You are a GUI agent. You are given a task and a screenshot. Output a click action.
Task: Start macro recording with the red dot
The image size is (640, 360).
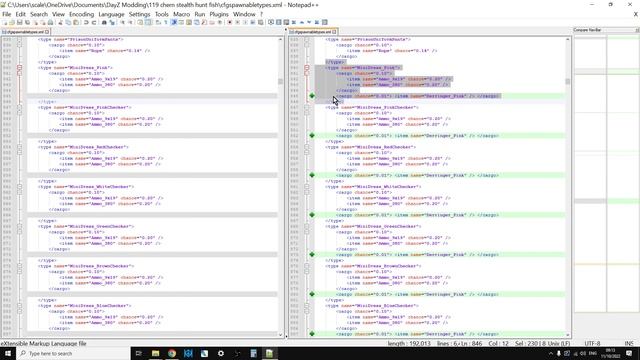230,22
